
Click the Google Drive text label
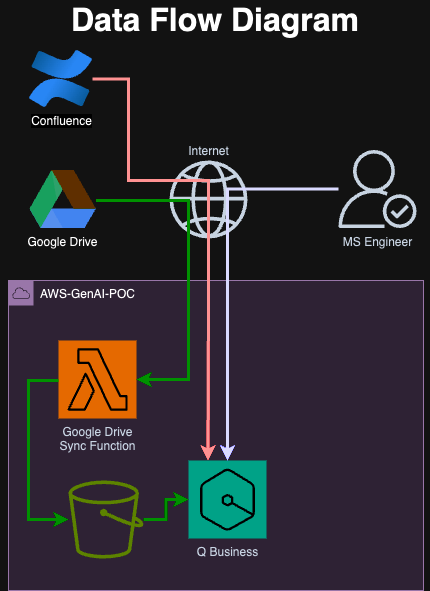click(x=63, y=242)
